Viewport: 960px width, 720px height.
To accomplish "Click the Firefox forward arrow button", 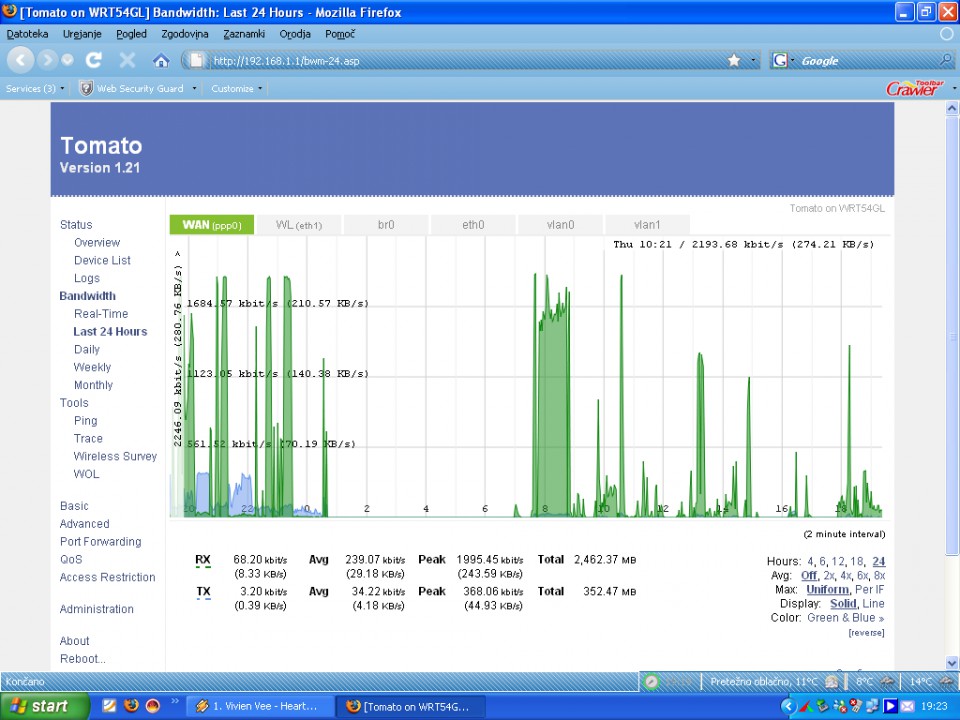I will pos(47,60).
